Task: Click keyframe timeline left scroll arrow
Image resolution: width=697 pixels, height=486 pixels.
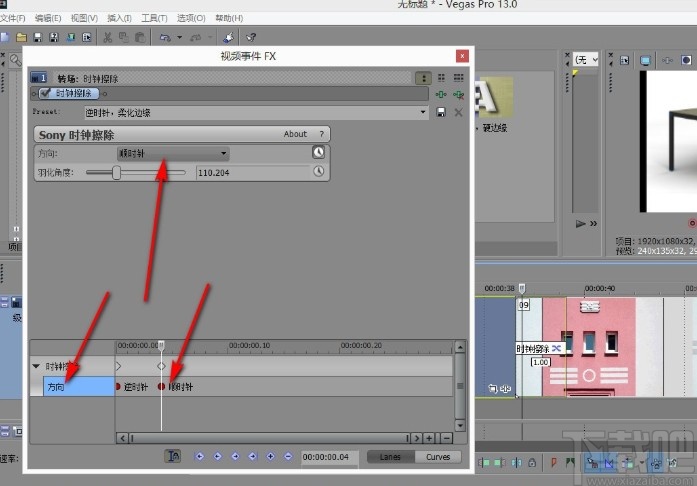Action: click(x=123, y=438)
